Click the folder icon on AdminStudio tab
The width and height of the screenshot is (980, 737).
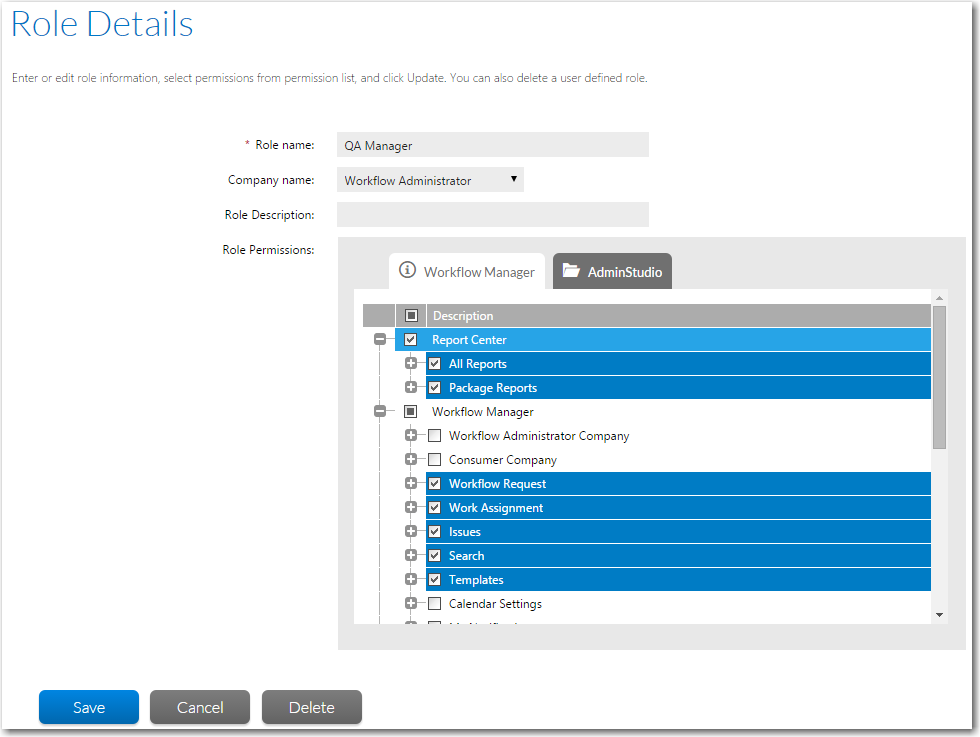pyautogui.click(x=571, y=270)
